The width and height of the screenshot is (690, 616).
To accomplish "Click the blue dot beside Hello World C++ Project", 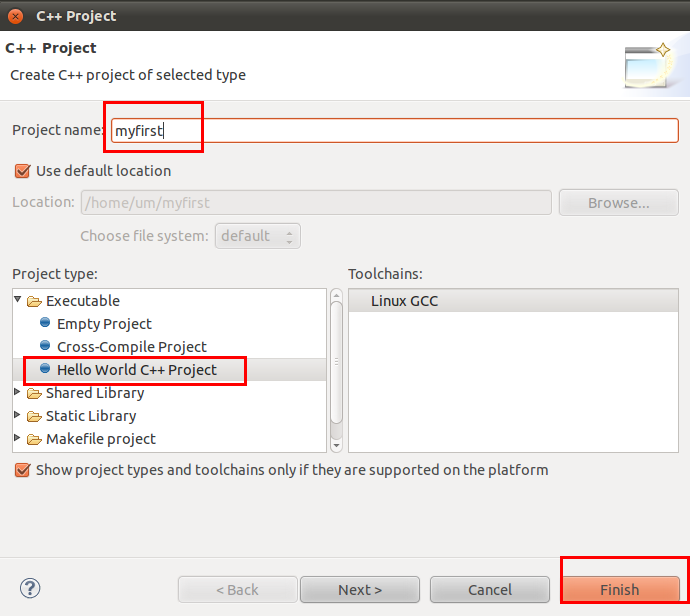I will click(45, 368).
